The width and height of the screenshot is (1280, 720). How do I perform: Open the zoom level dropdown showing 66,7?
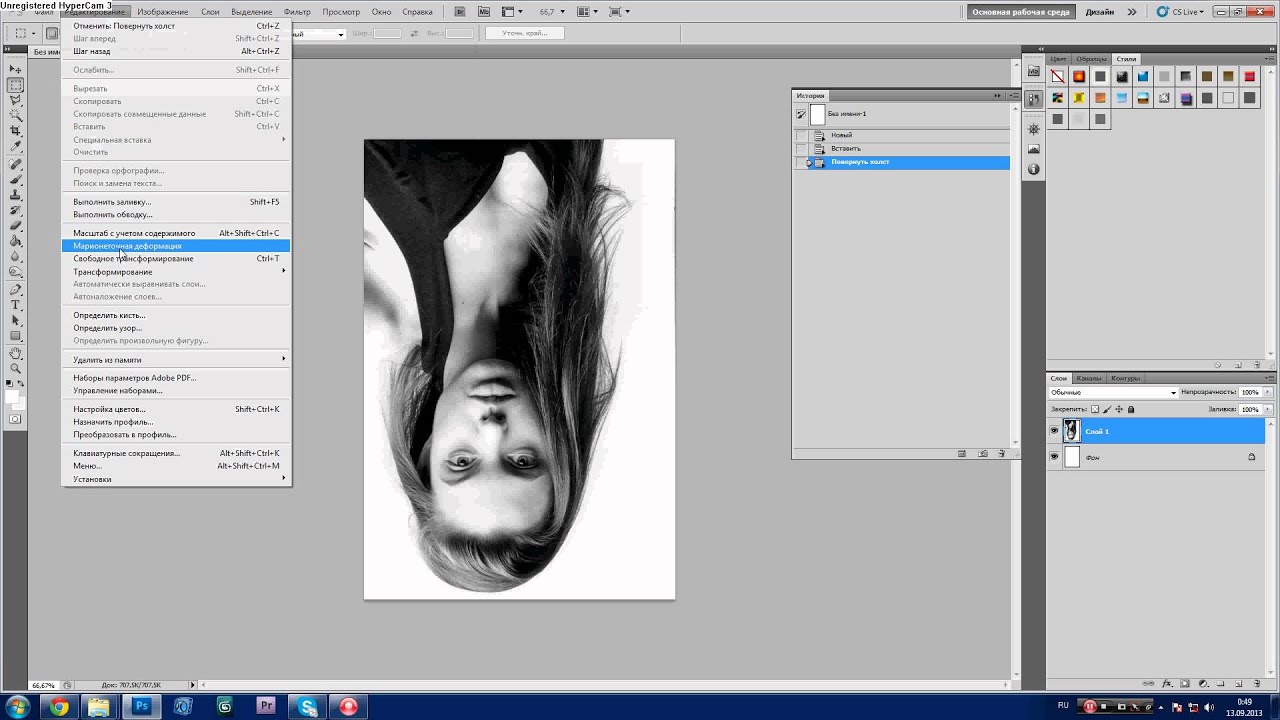[x=561, y=12]
